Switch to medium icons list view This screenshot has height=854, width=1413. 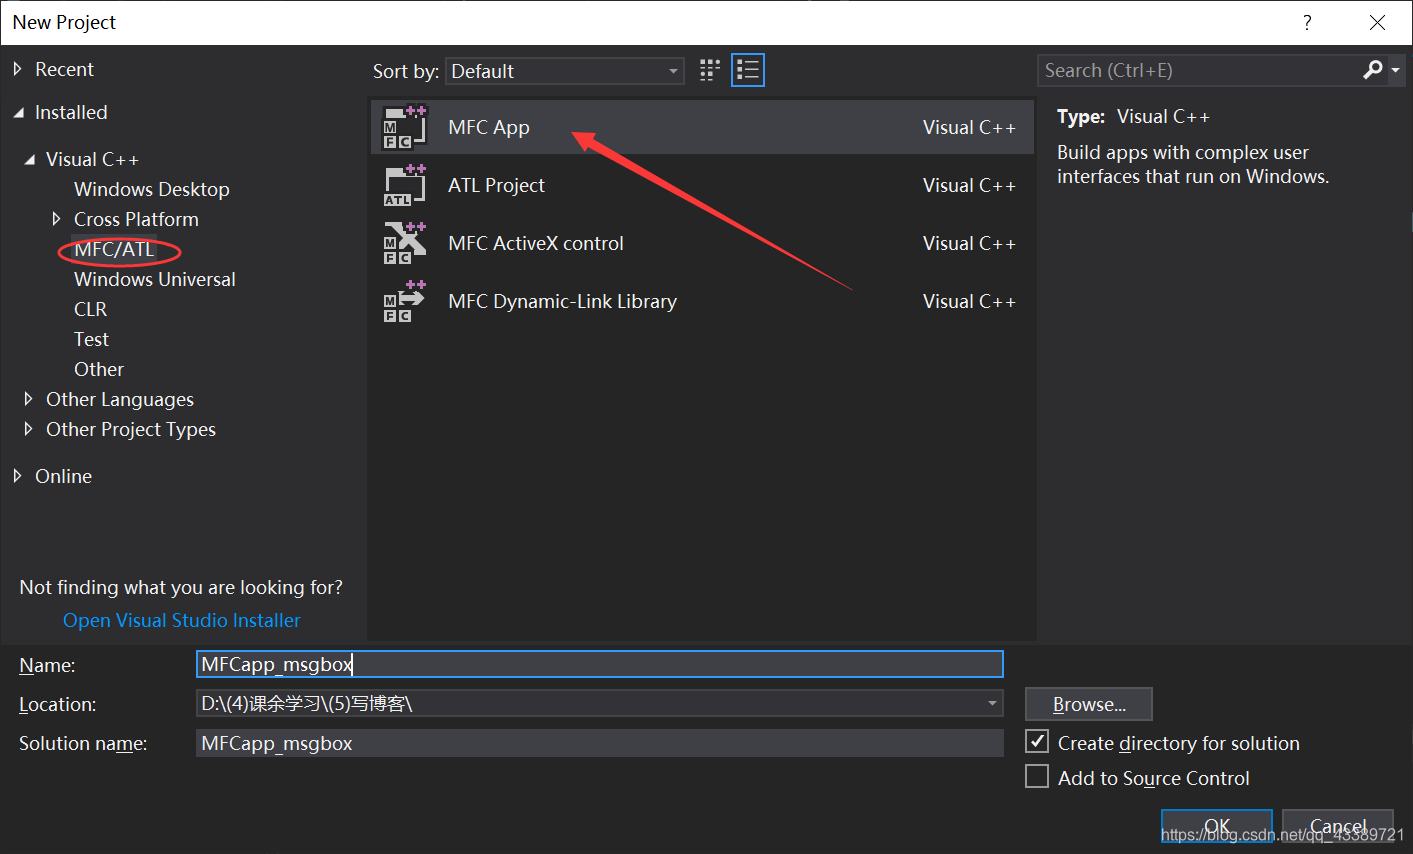(x=748, y=70)
